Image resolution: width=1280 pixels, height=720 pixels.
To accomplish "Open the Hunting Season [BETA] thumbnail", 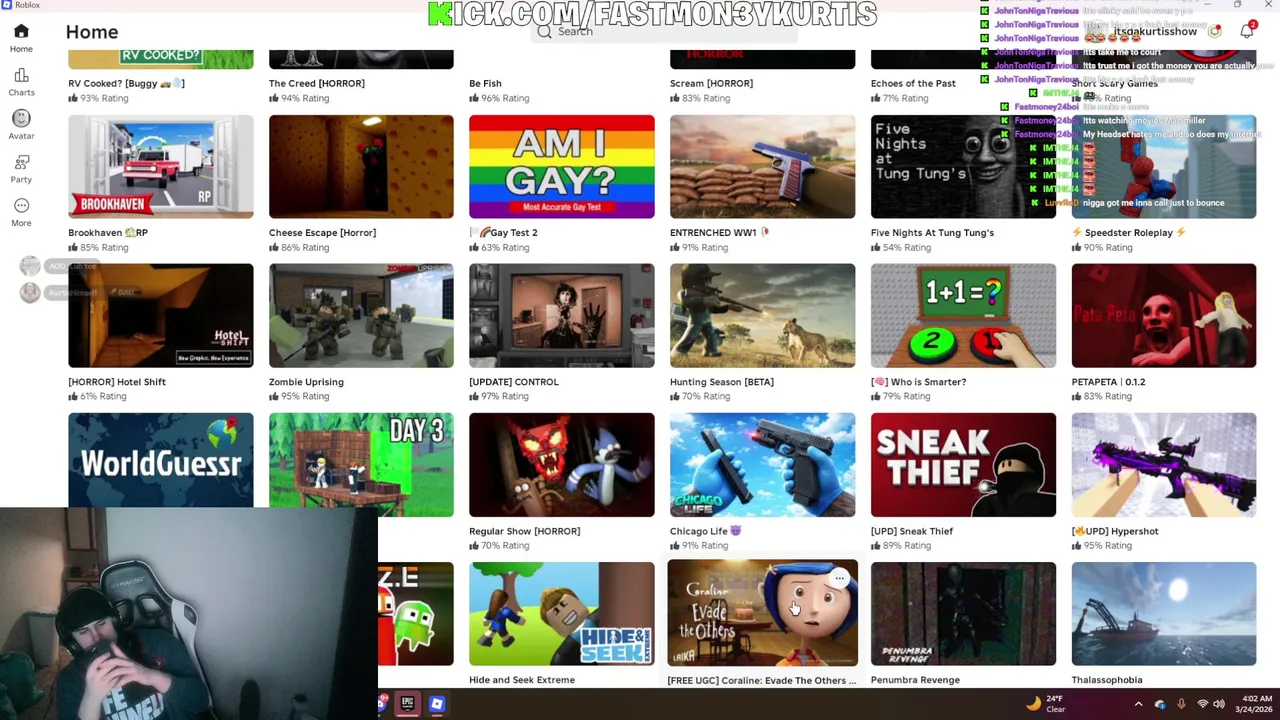I will (762, 315).
